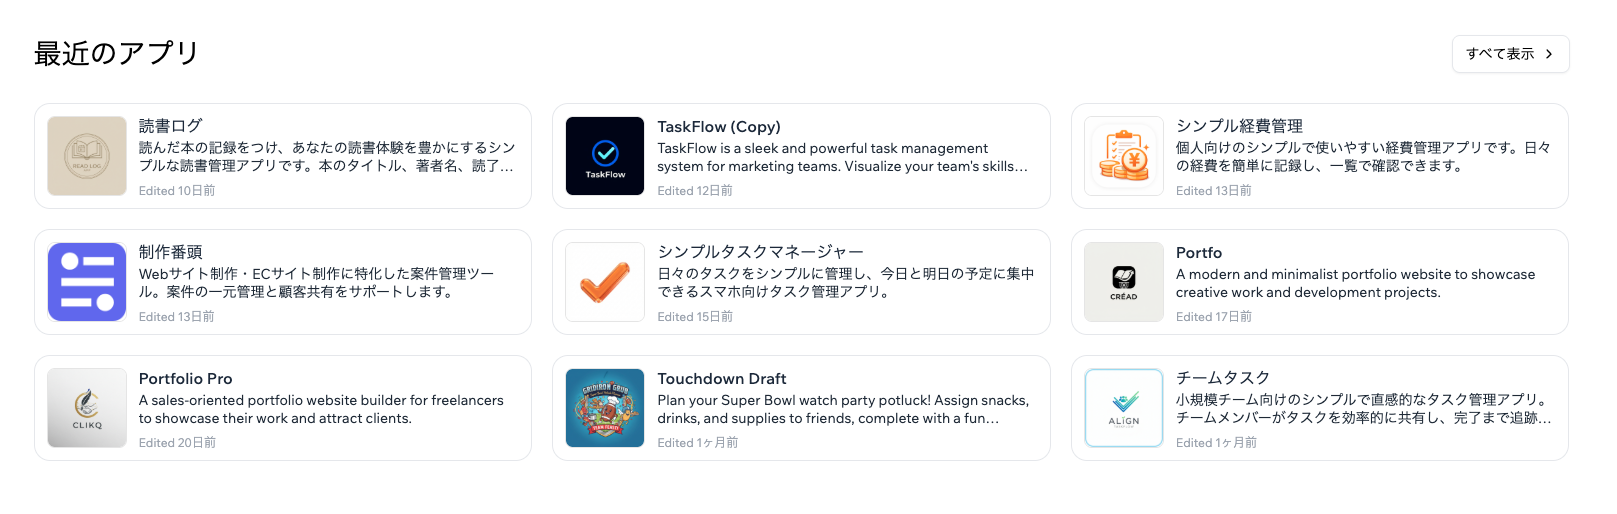Select the シンプル経費管理 yen coin icon
Viewport: 1617px width, 514px height.
[x=1124, y=156]
